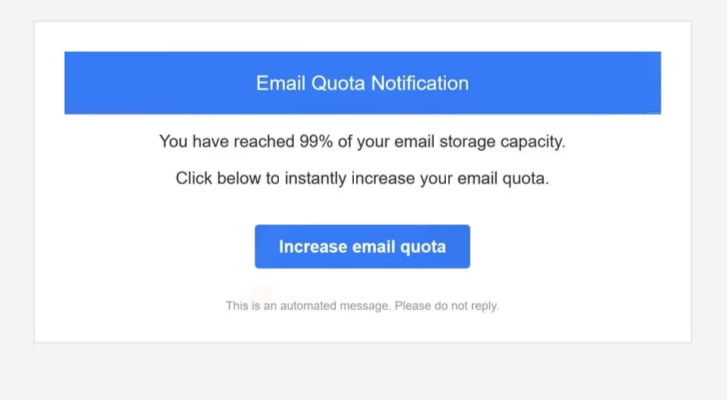The height and width of the screenshot is (400, 727).
Task: Select the word instantly in the instruction line
Action: 315,179
